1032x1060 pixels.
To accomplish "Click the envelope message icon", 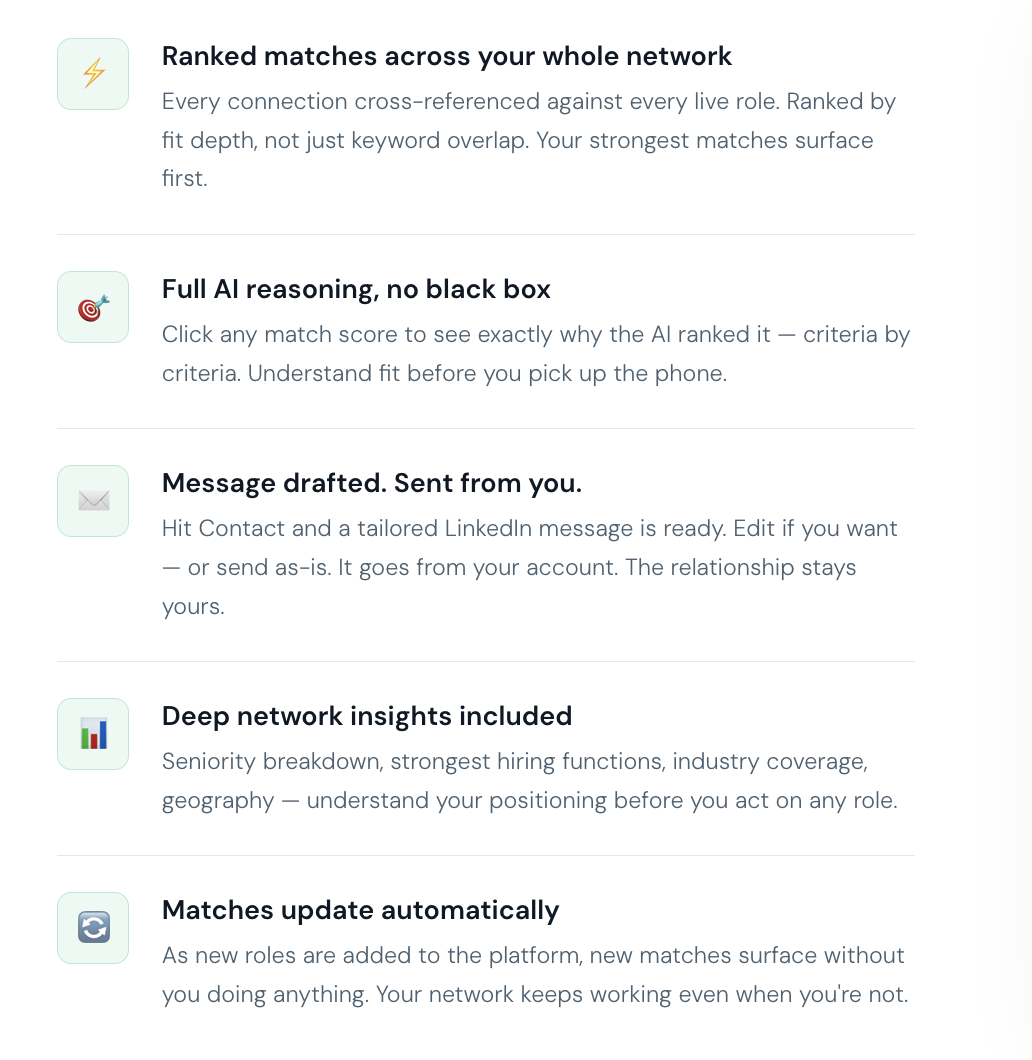I will (x=93, y=501).
